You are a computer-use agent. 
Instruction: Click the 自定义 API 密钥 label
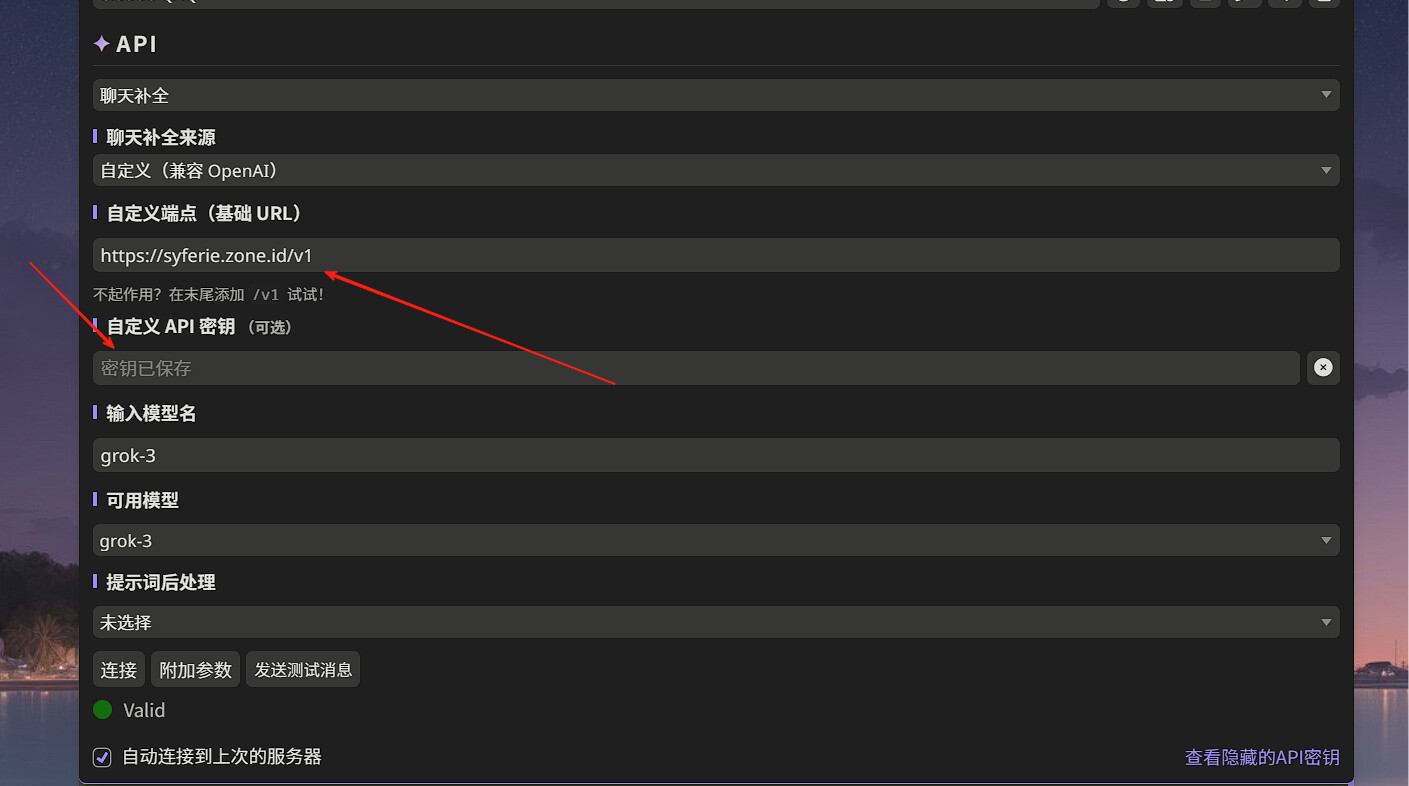click(x=171, y=327)
